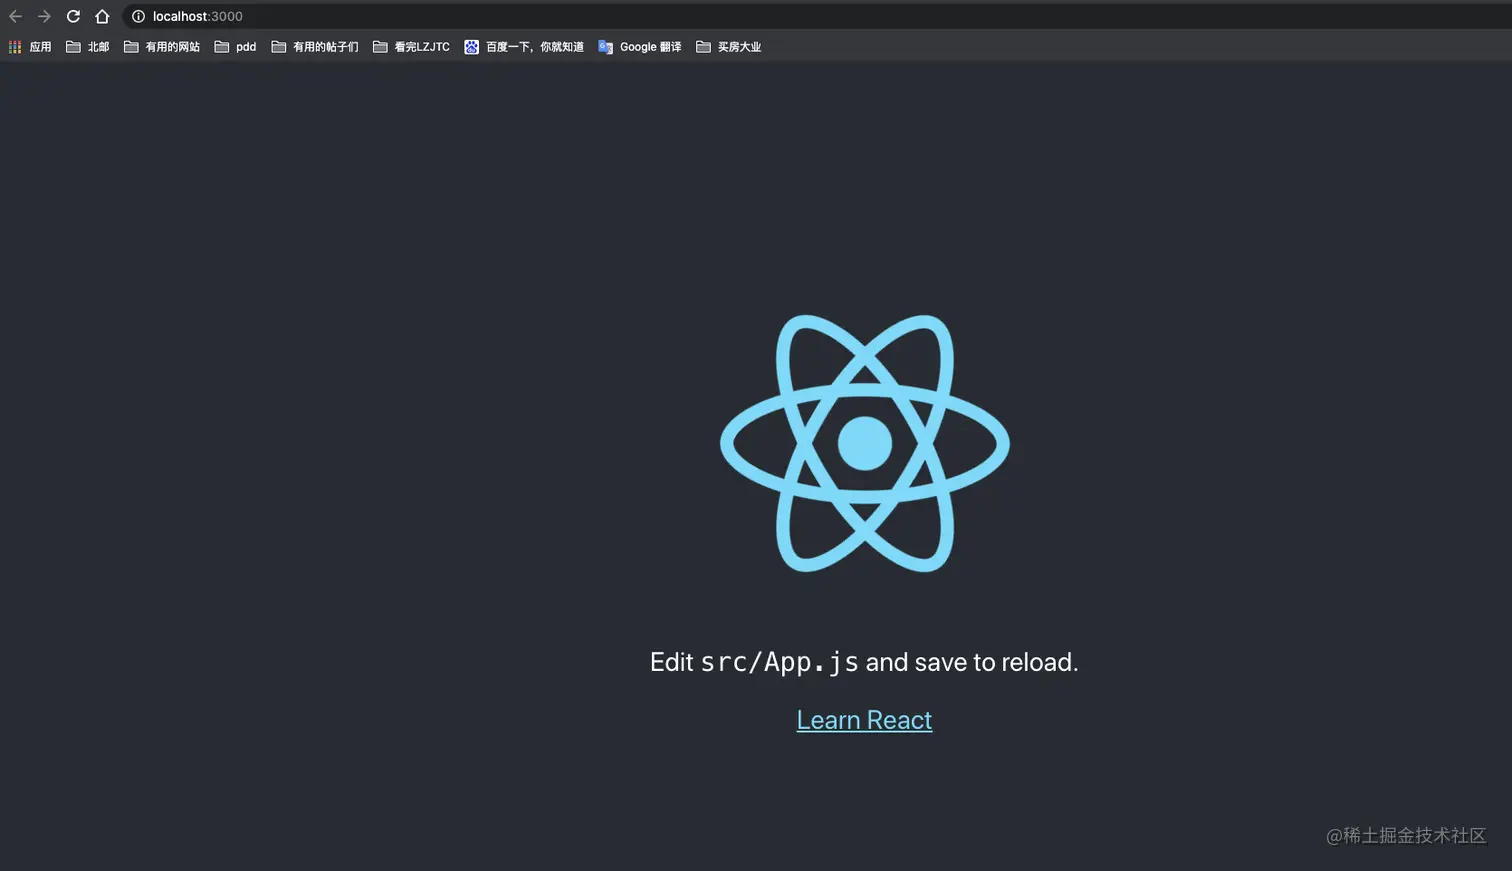Go back using the browser back arrow

pos(15,16)
